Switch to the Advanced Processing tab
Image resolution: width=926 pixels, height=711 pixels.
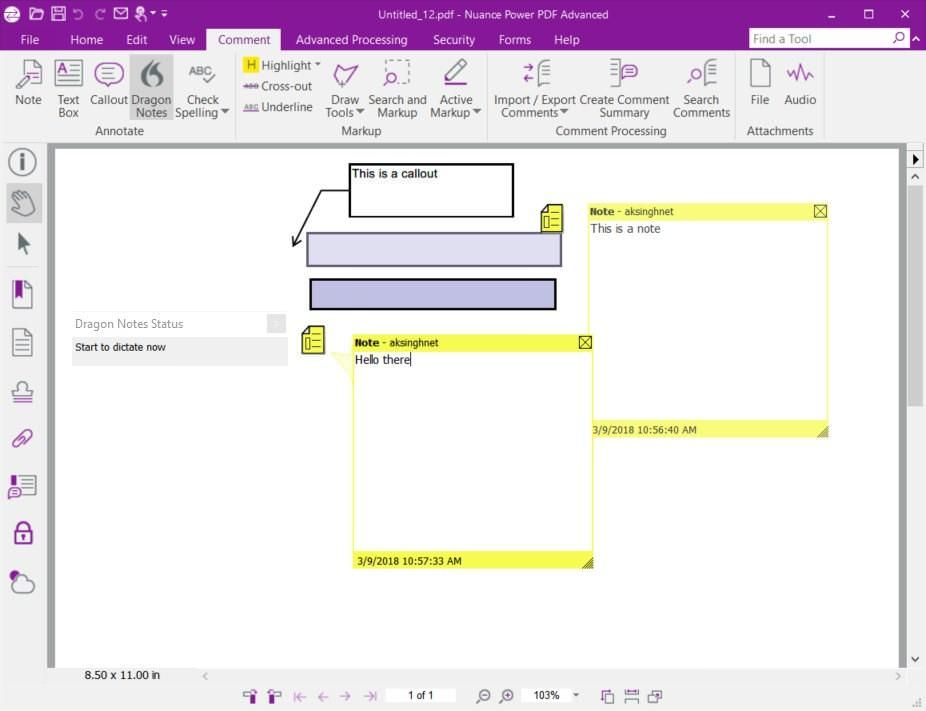click(x=351, y=40)
